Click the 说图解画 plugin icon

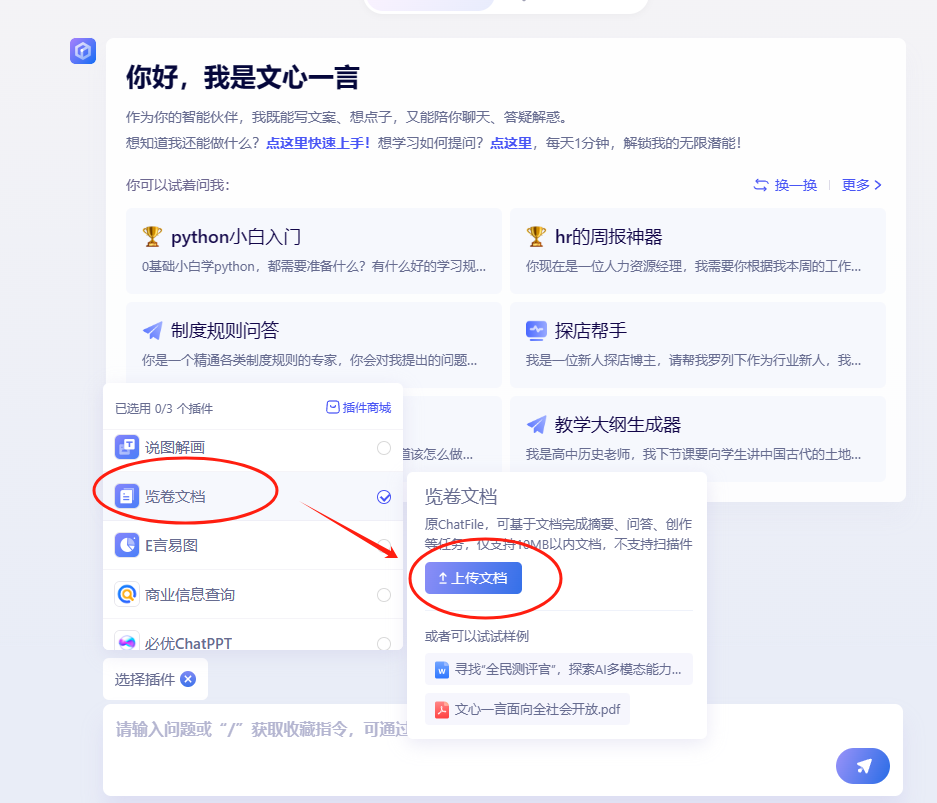coord(127,447)
